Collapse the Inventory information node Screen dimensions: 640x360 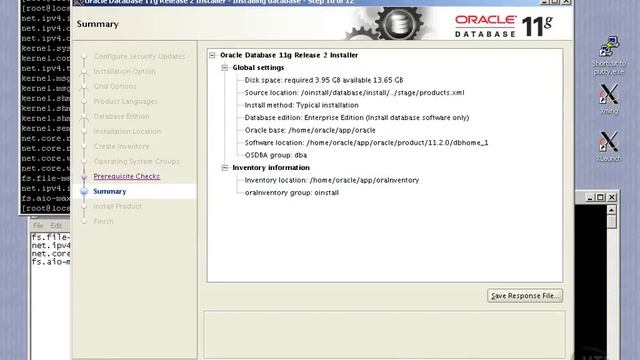pyautogui.click(x=224, y=168)
